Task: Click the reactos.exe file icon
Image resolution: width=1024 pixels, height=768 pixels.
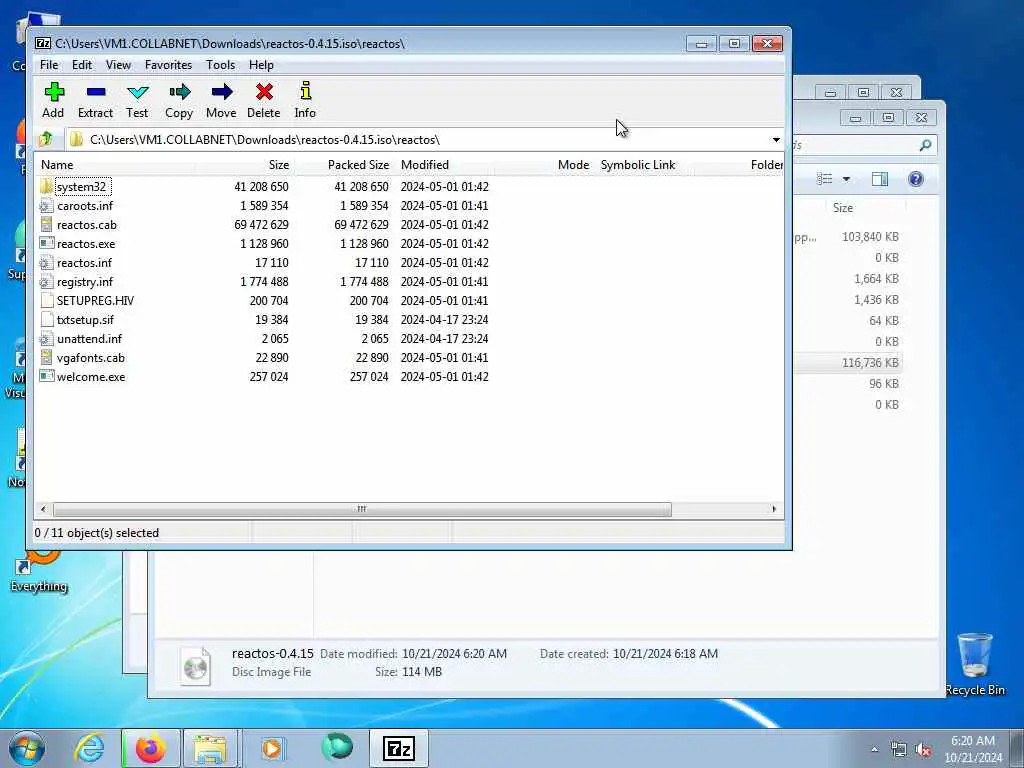Action: (46, 244)
